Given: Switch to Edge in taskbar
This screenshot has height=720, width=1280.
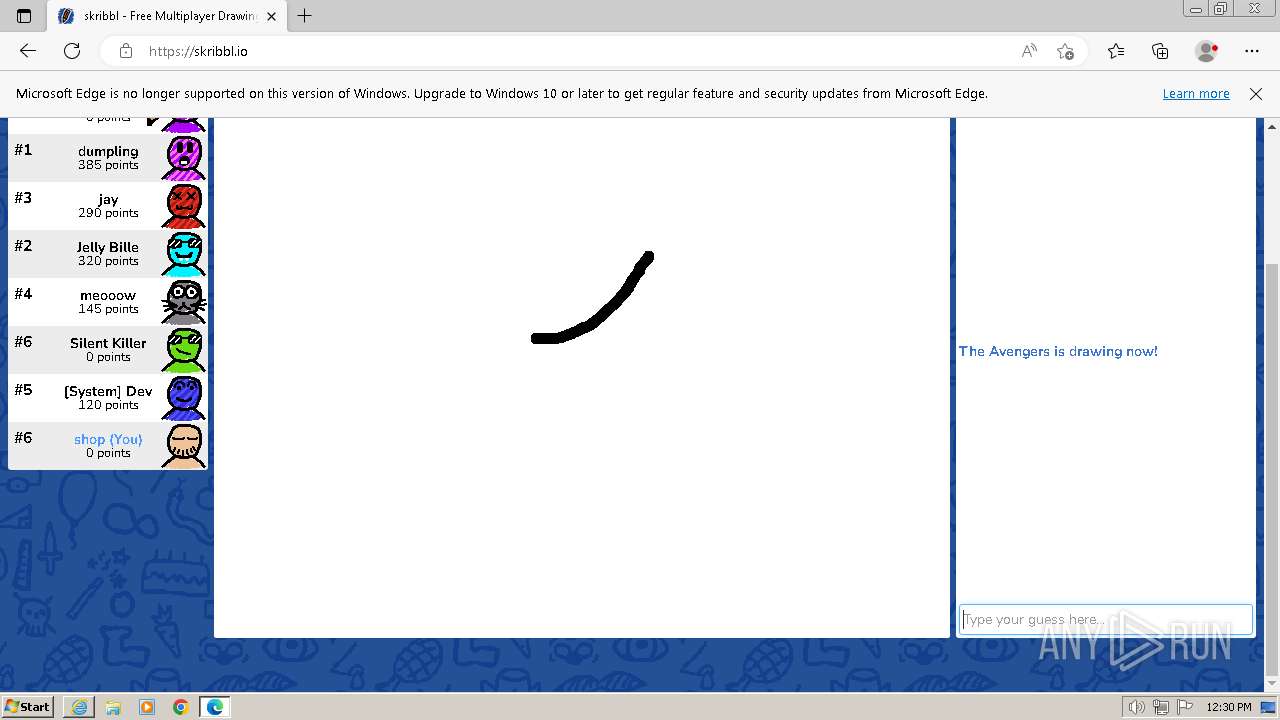Looking at the screenshot, I should click(215, 707).
